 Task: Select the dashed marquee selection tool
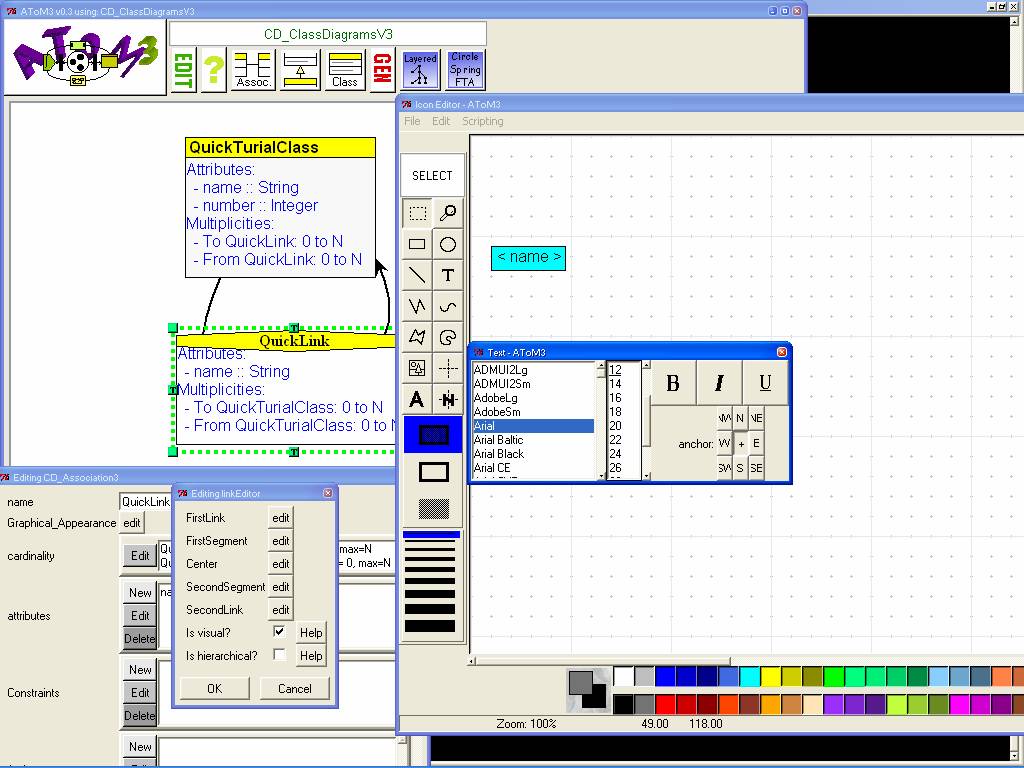coord(417,212)
